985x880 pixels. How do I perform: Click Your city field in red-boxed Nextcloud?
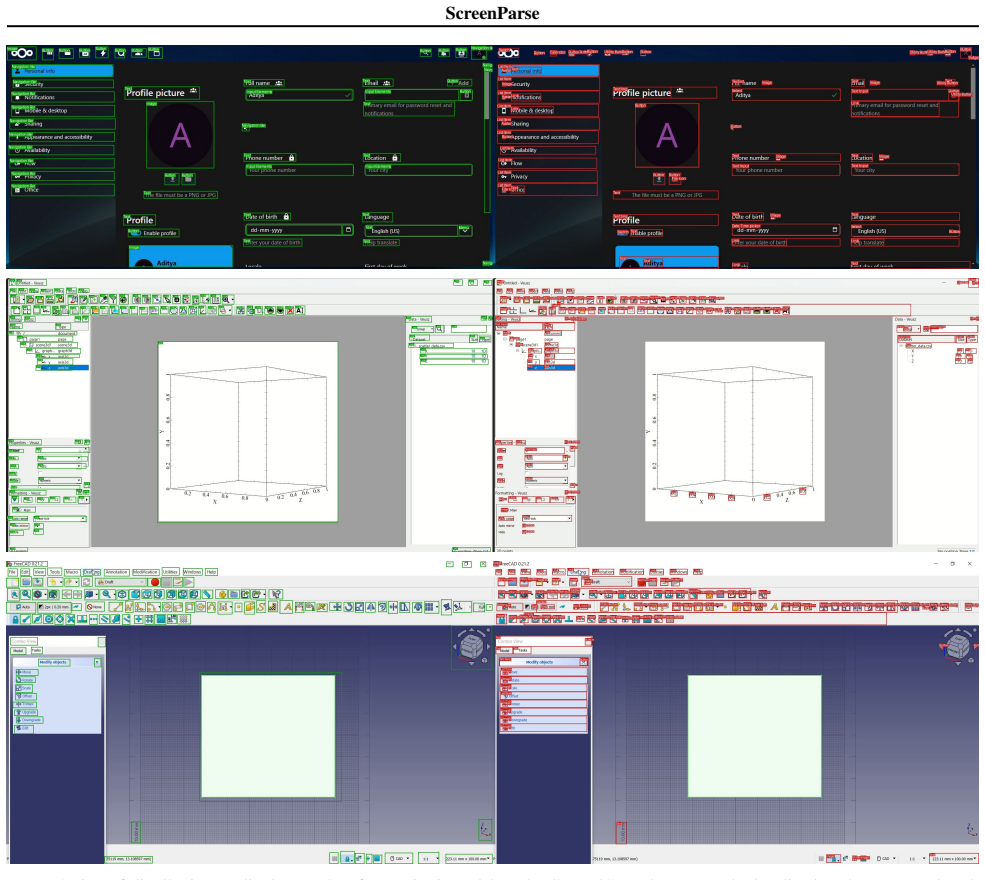[905, 170]
